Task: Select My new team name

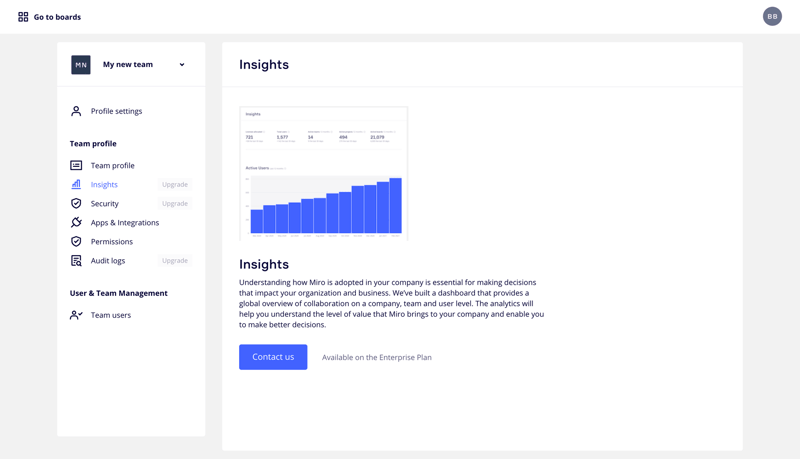Action: pos(128,64)
